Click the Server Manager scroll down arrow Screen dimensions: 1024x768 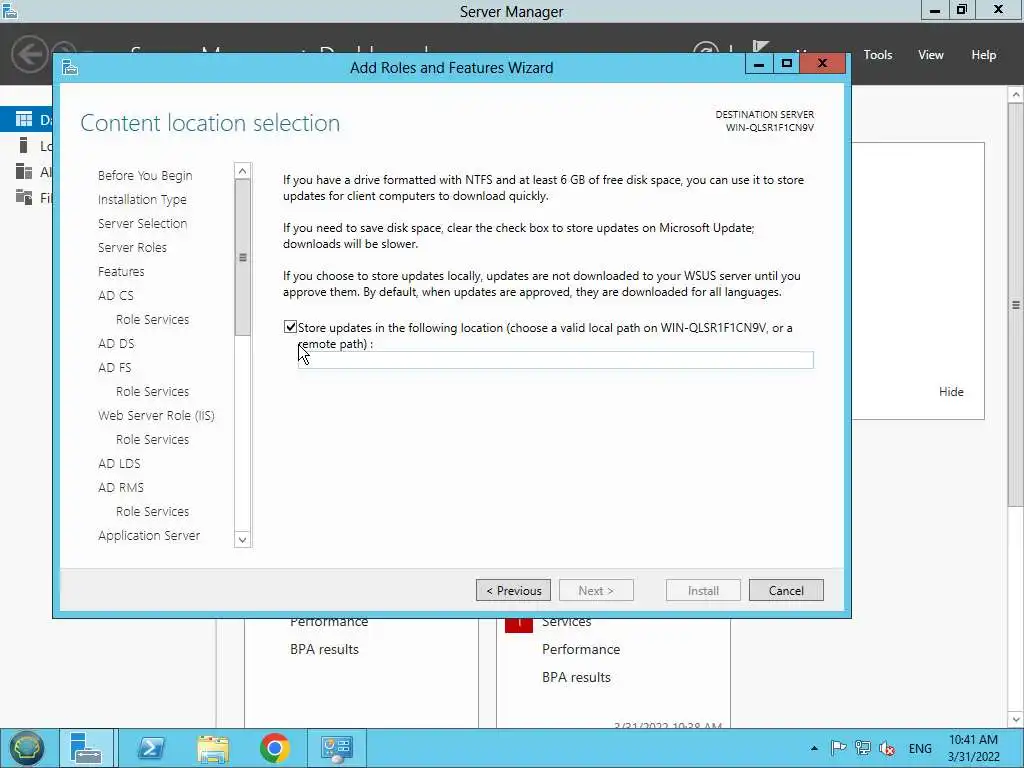click(1016, 719)
